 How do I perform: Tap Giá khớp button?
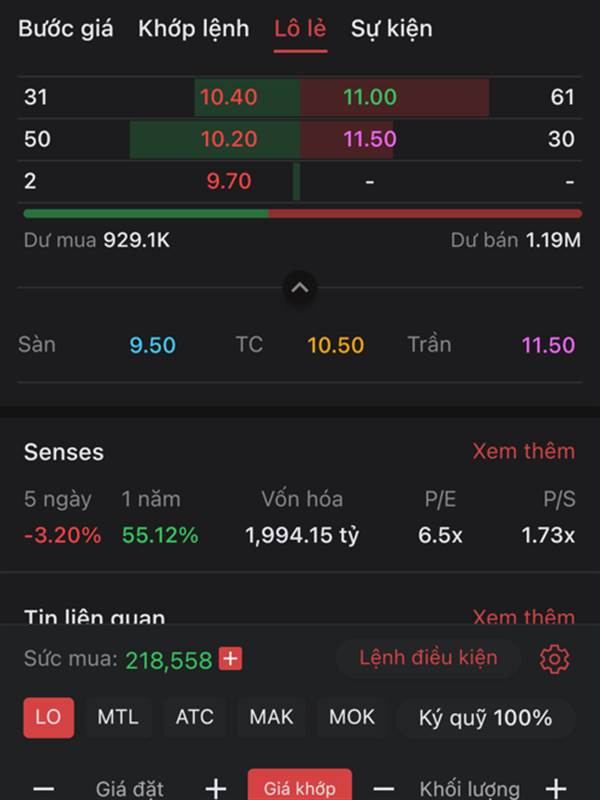click(x=299, y=786)
